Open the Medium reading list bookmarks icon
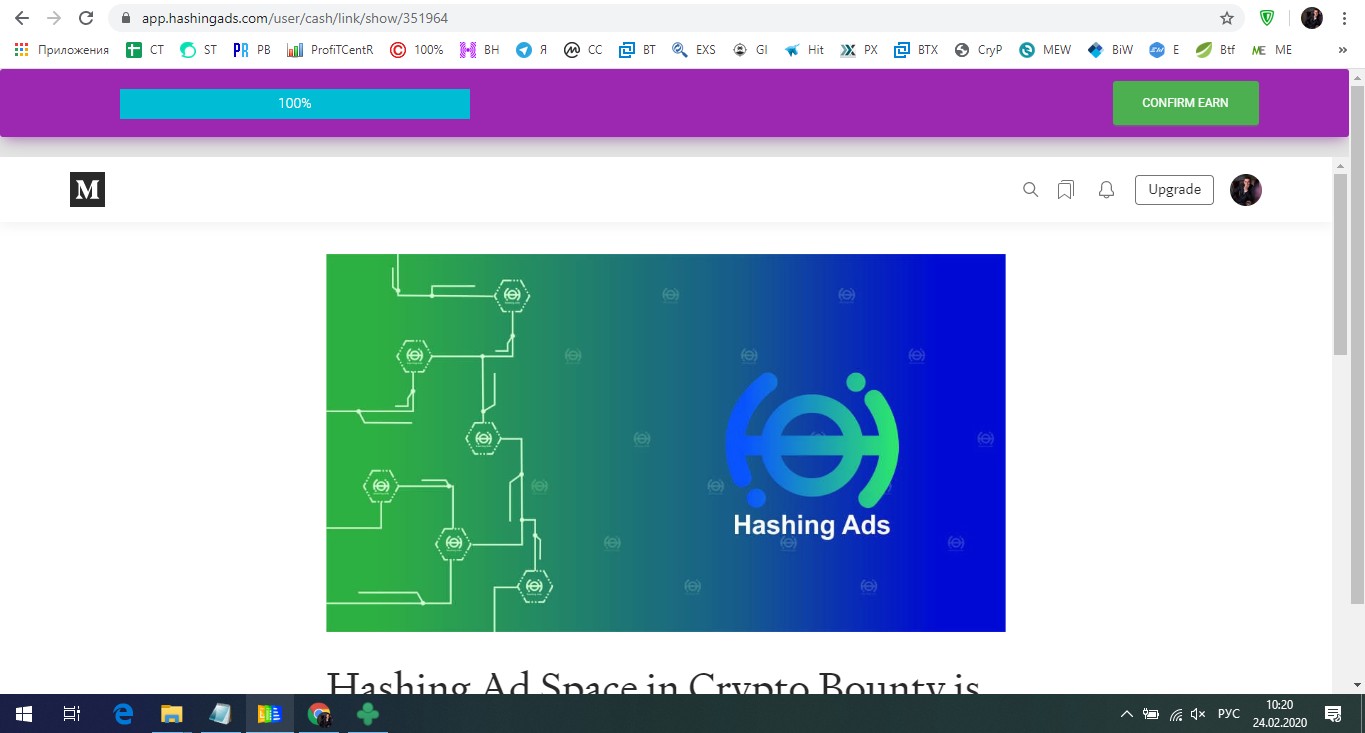1365x733 pixels. (x=1066, y=190)
